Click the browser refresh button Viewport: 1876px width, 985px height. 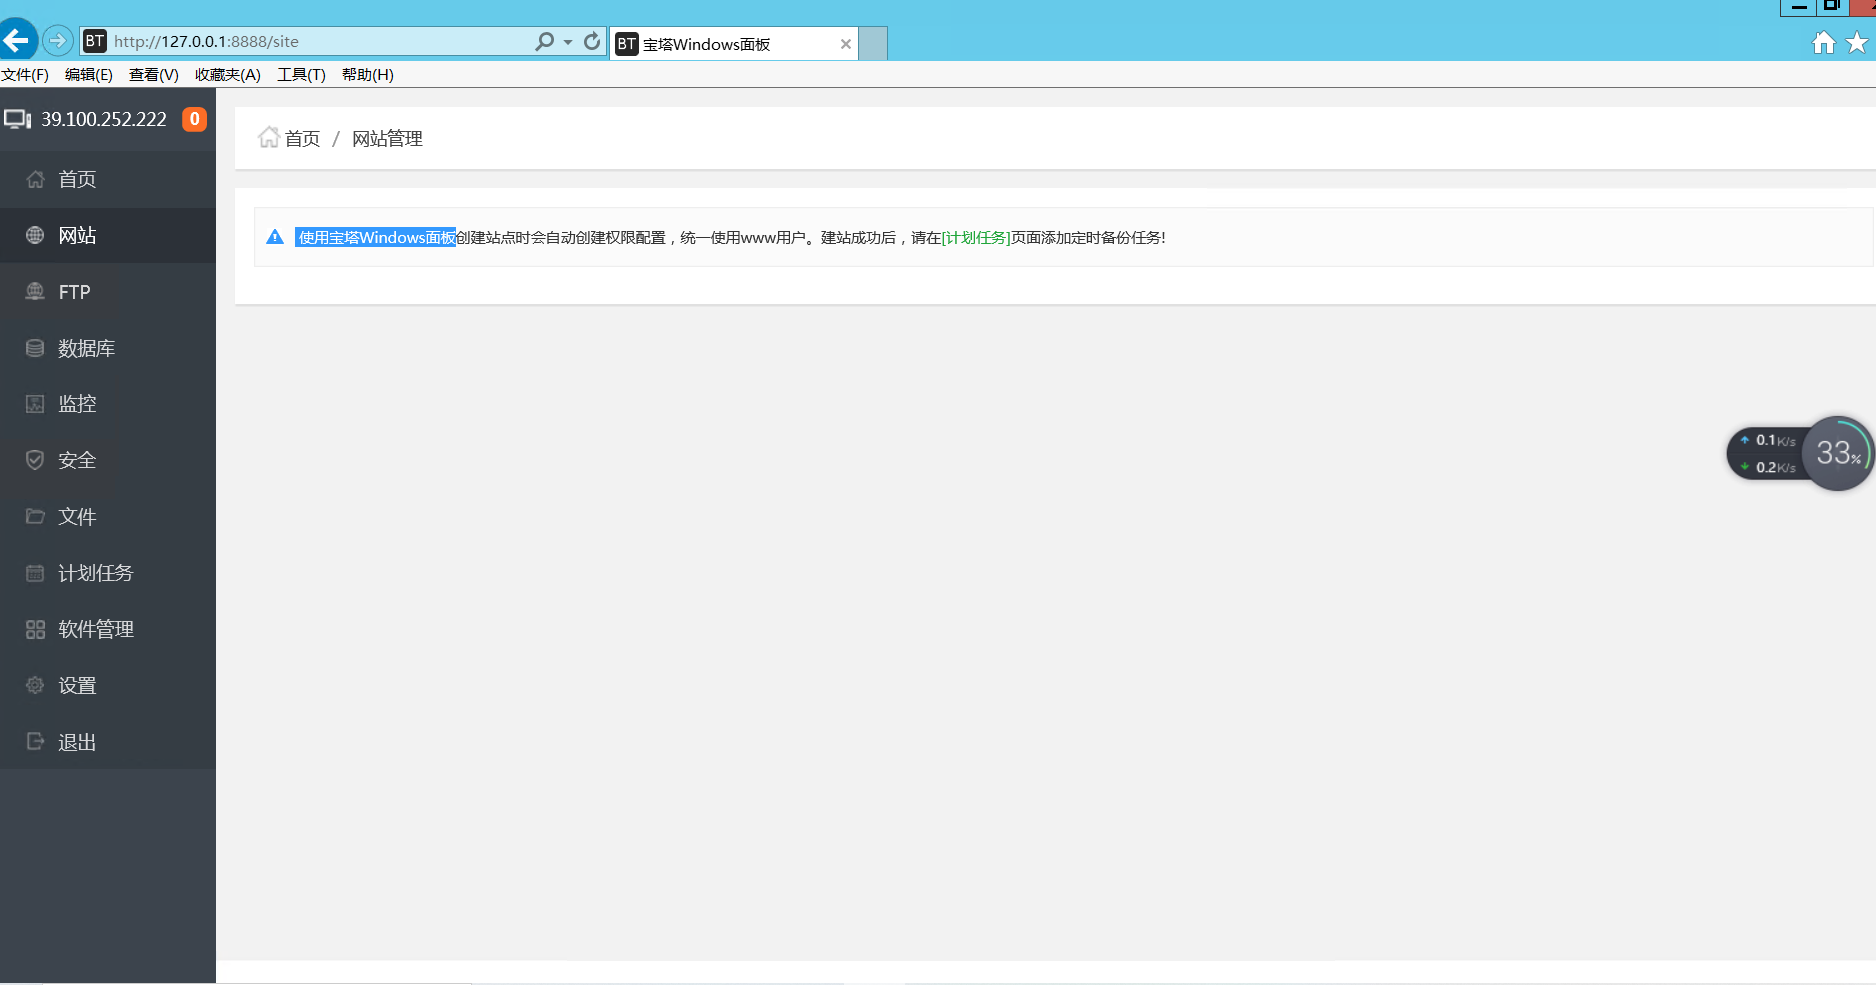592,41
